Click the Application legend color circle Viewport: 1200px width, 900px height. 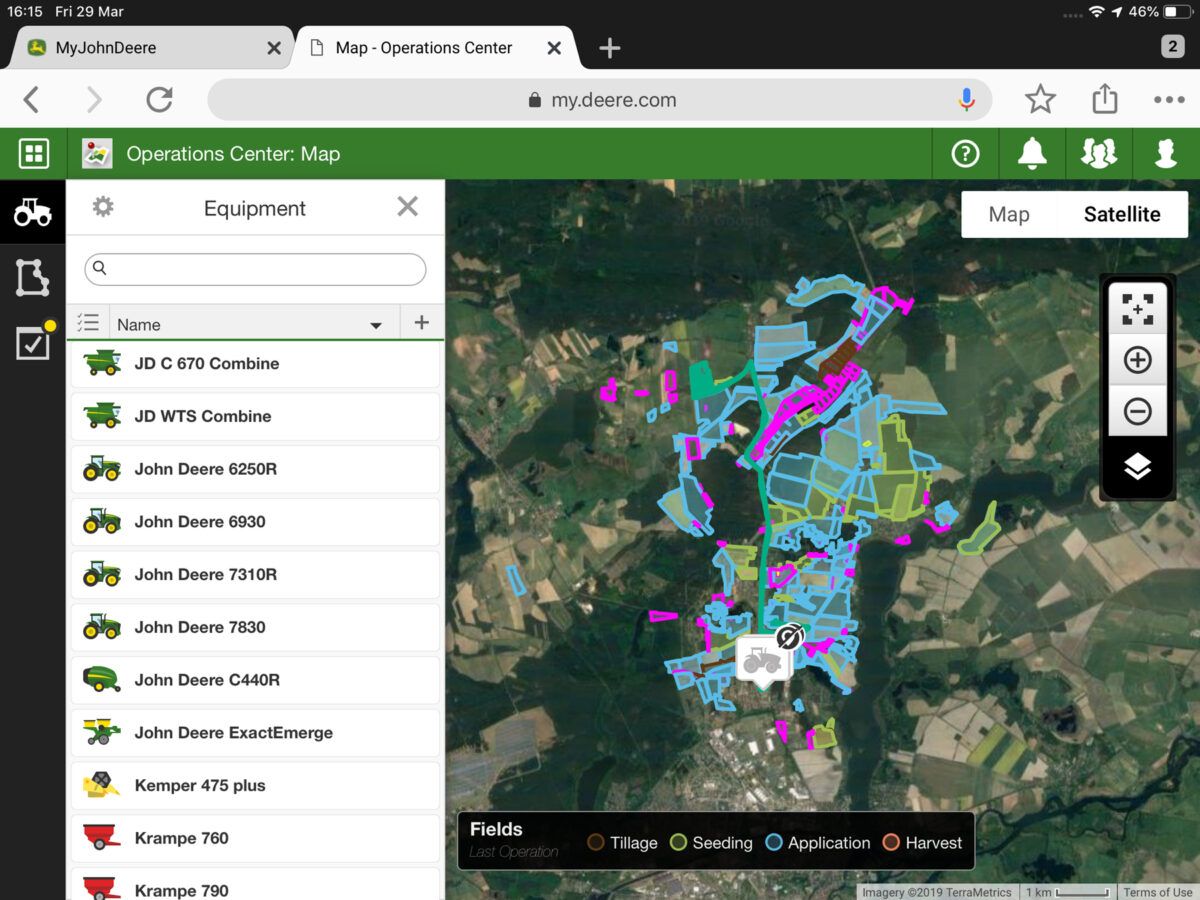(773, 843)
